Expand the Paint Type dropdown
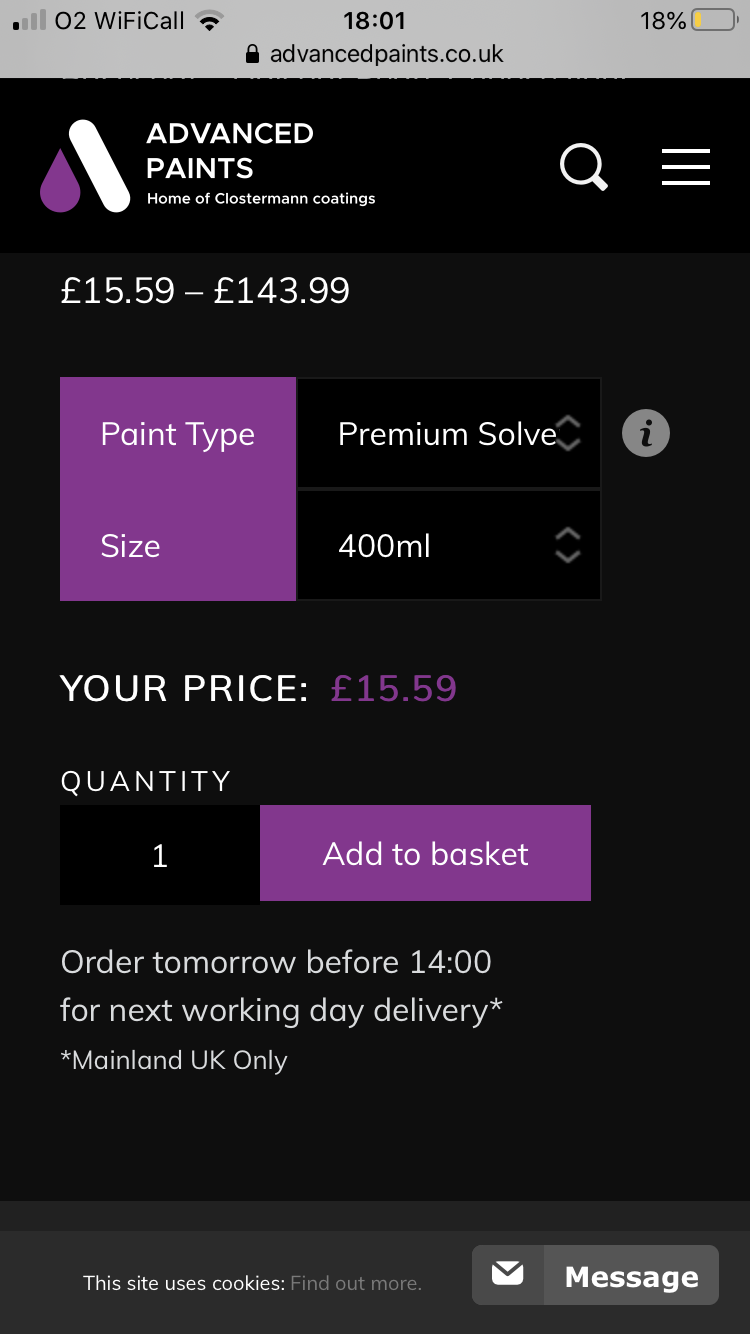The image size is (750, 1334). (x=449, y=433)
